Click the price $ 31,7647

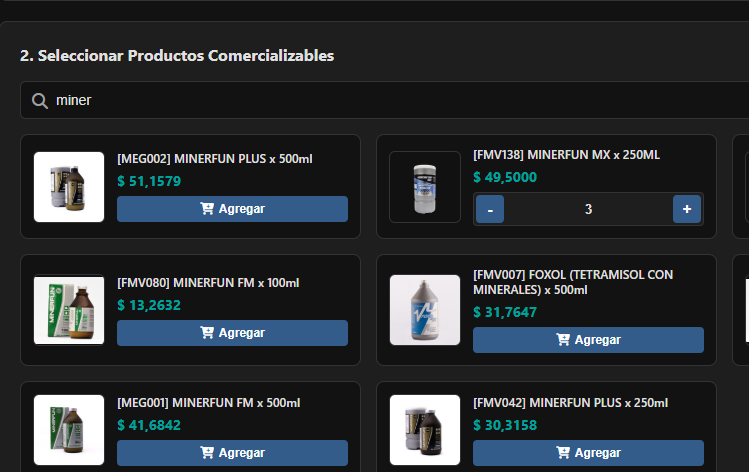point(505,312)
